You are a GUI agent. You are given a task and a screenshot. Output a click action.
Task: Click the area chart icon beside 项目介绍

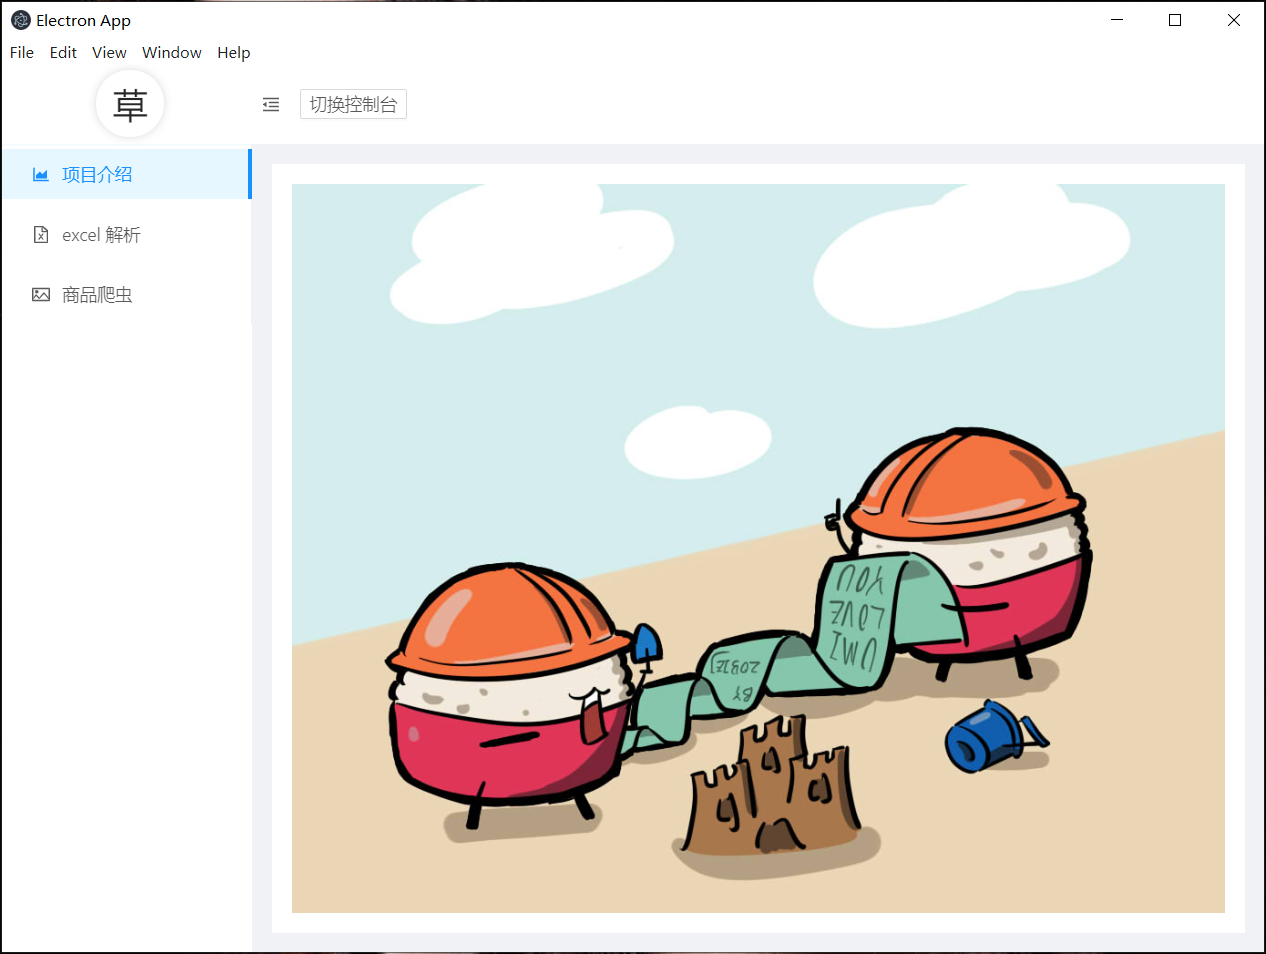(x=41, y=175)
